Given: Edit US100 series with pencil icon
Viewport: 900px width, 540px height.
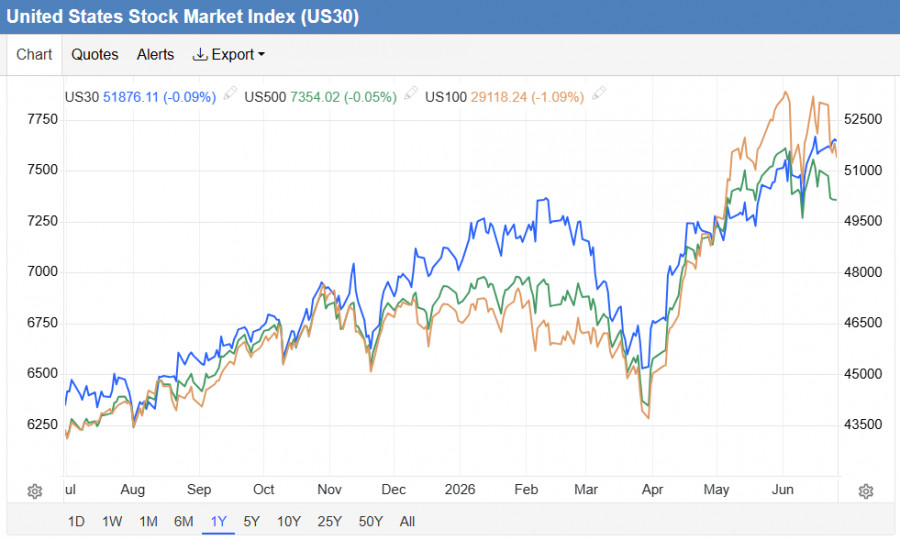Looking at the screenshot, I should coord(598,93).
